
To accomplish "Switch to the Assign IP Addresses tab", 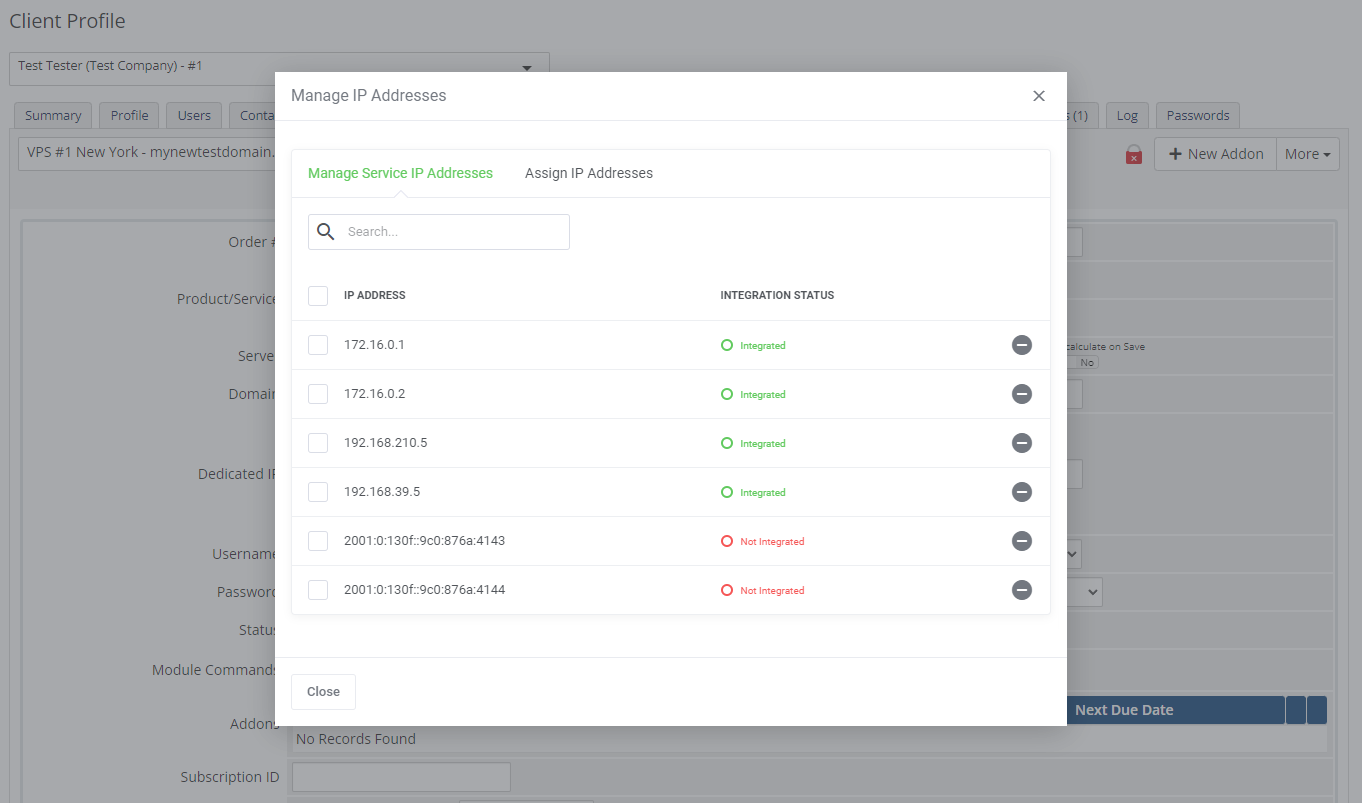I will [588, 173].
